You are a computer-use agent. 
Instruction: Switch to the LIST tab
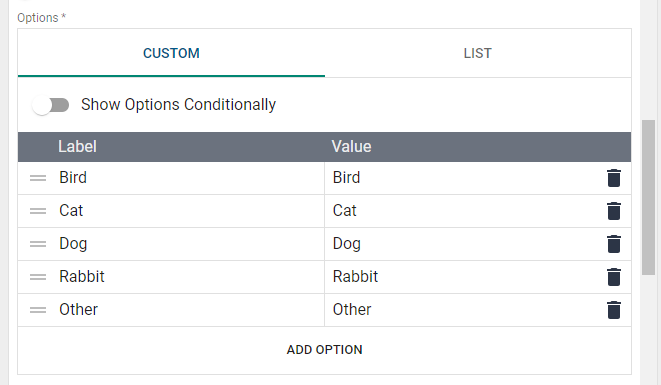[x=478, y=53]
